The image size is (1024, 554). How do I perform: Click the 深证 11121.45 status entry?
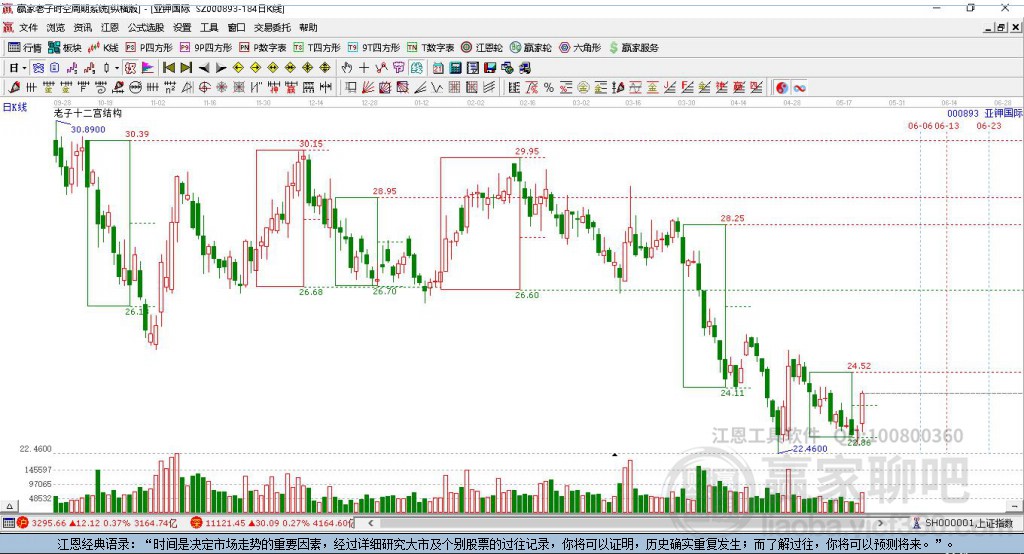271,523
